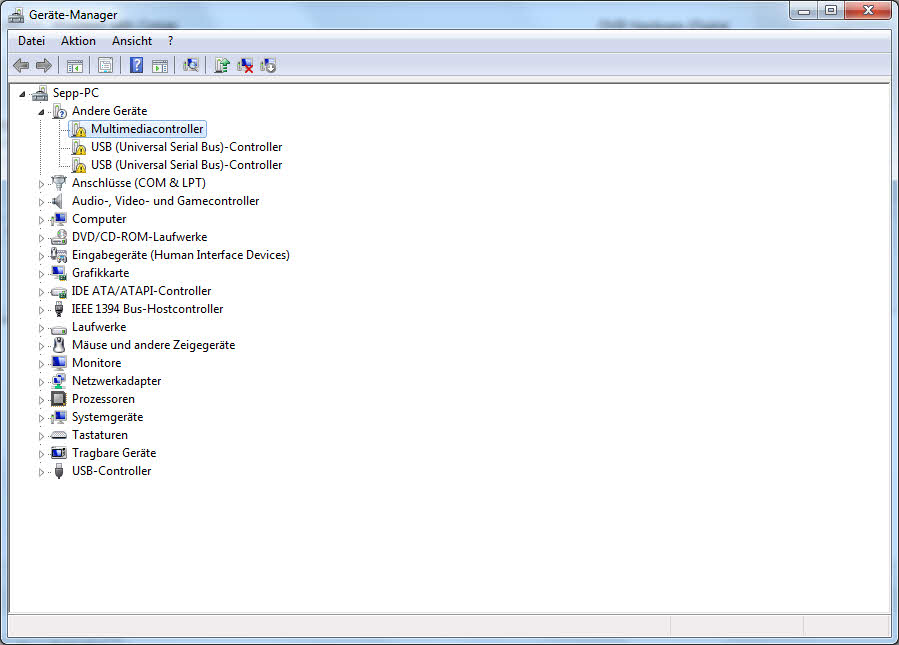Click the Multimediacontroller warning icon

pyautogui.click(x=79, y=130)
